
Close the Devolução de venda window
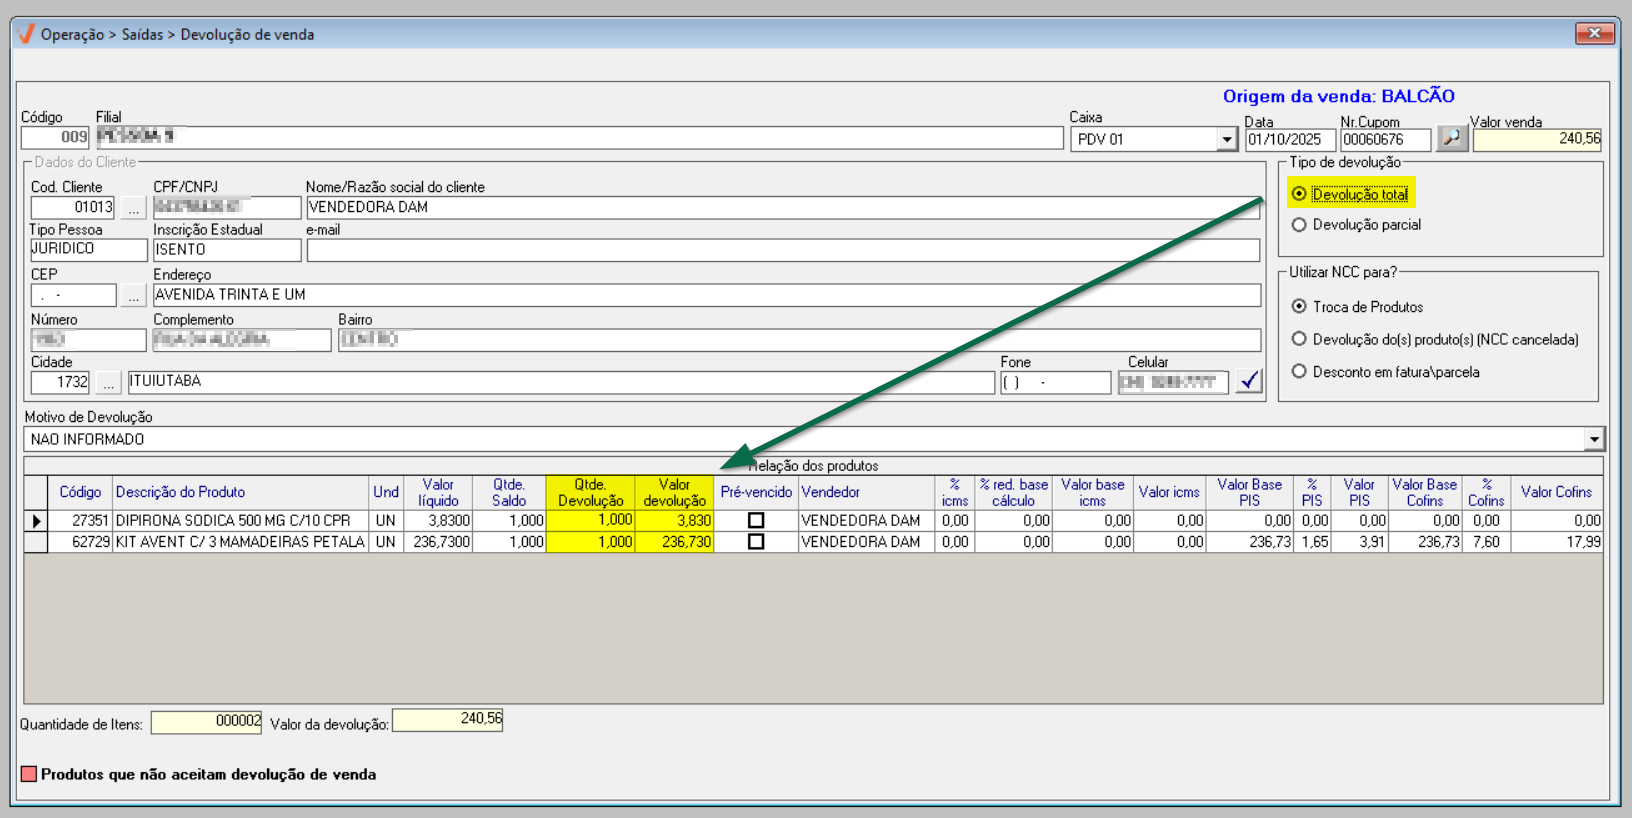[x=1594, y=33]
